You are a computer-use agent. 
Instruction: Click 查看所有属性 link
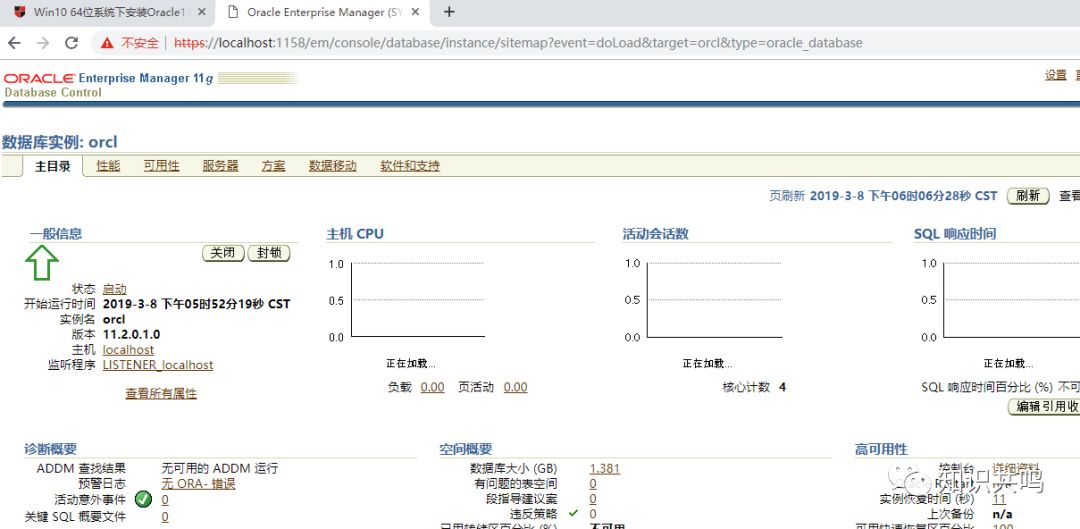point(161,394)
